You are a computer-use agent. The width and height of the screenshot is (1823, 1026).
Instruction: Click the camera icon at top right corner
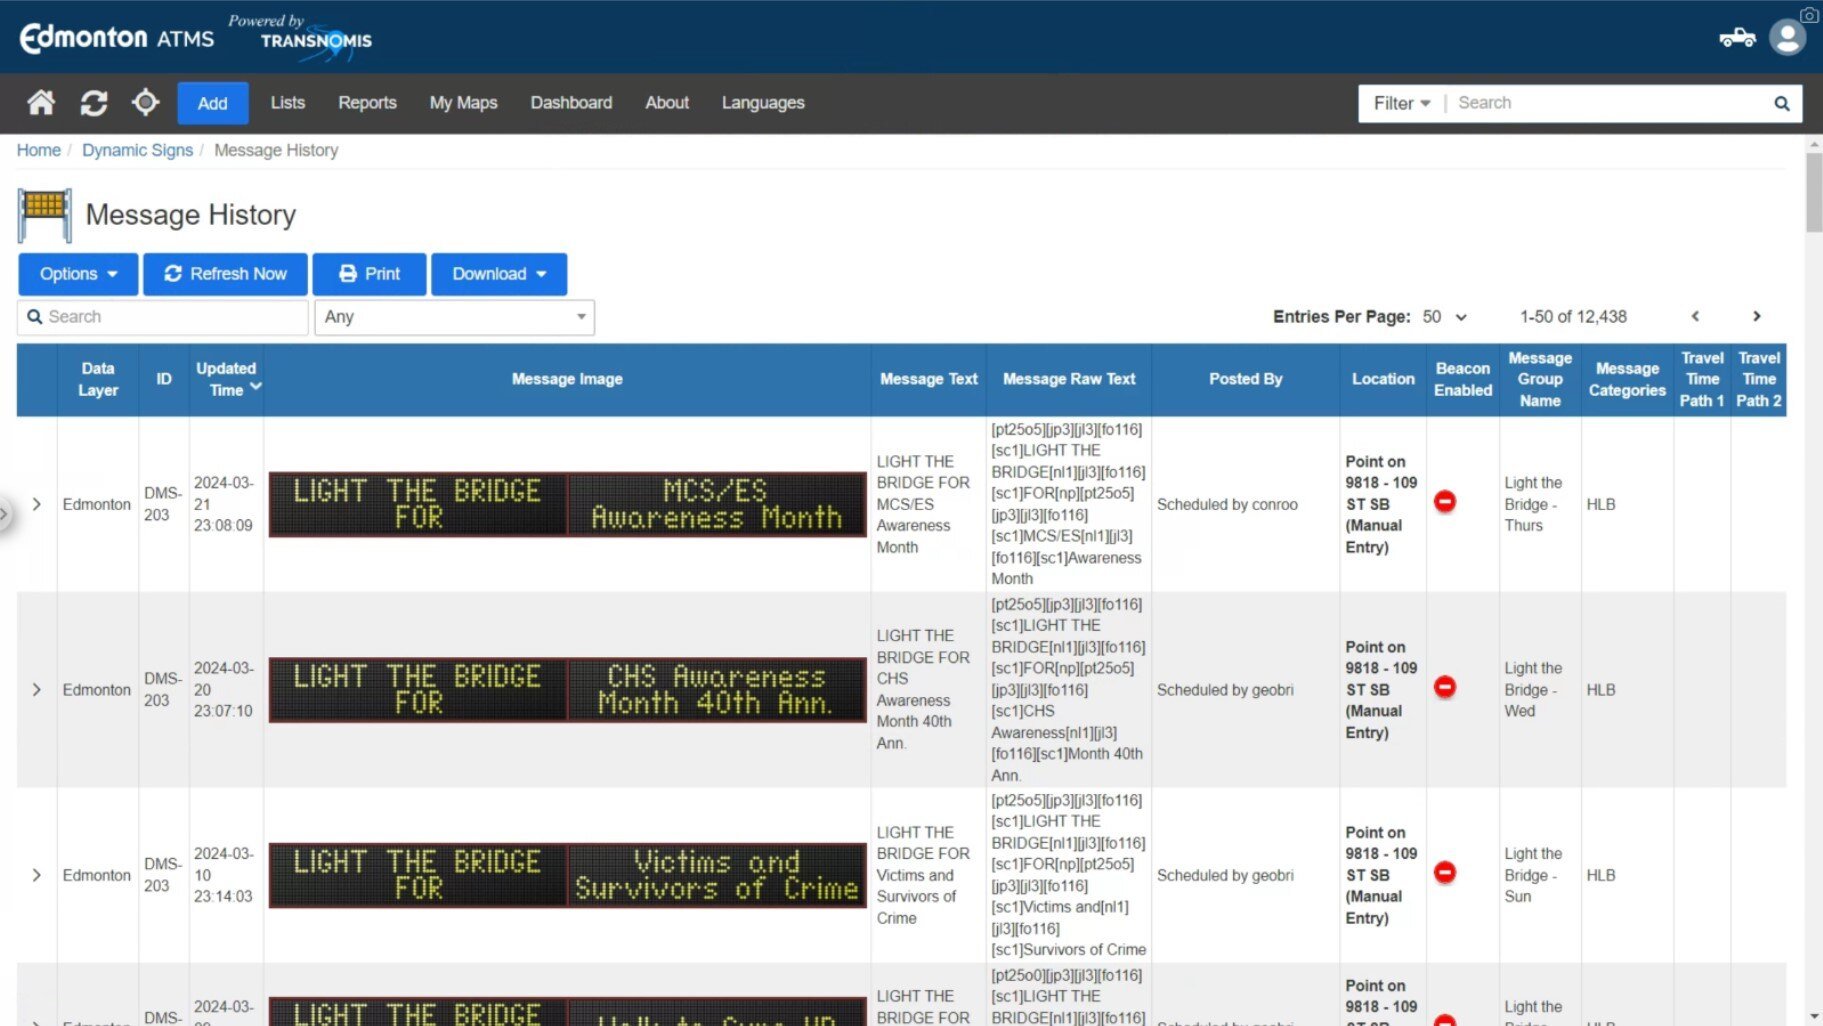coord(1810,15)
